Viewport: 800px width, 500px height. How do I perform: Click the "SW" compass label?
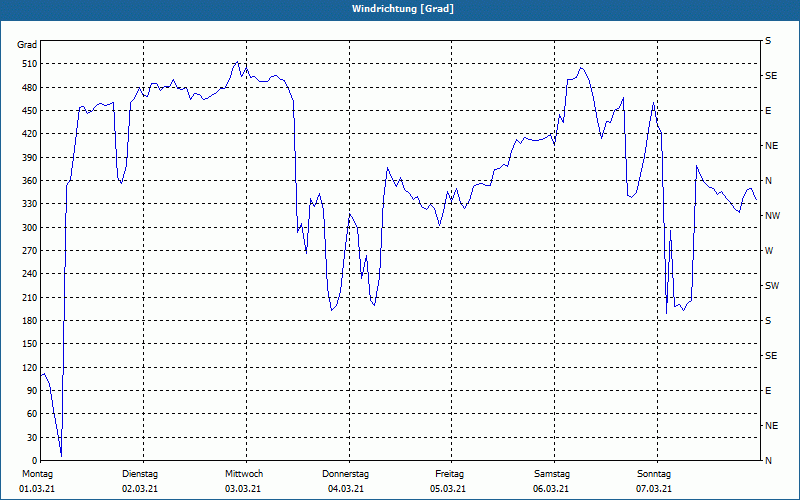tap(772, 286)
